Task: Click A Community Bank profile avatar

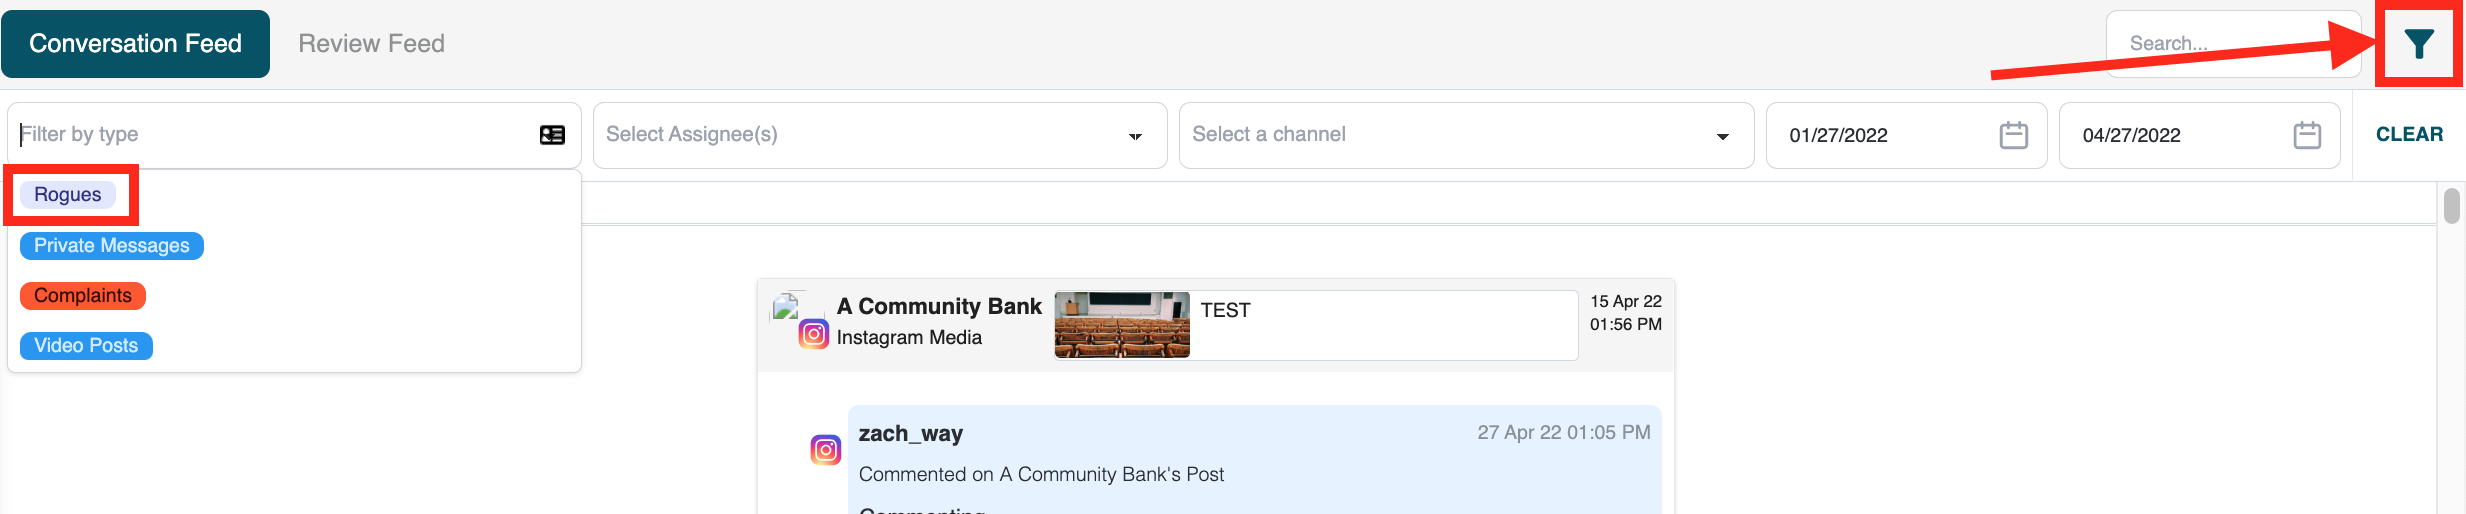Action: coord(786,306)
